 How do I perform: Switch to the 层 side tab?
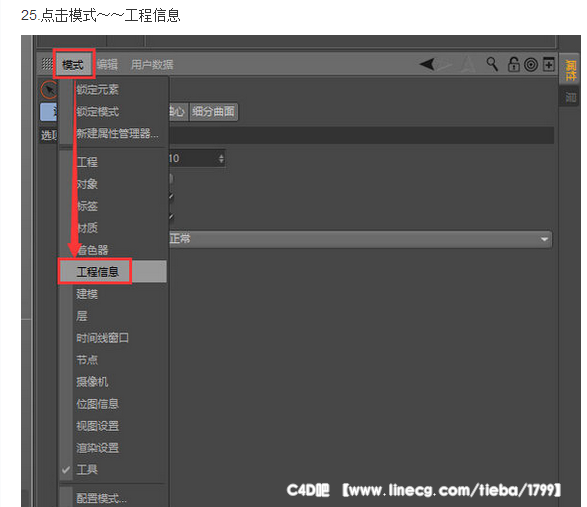(x=570, y=97)
